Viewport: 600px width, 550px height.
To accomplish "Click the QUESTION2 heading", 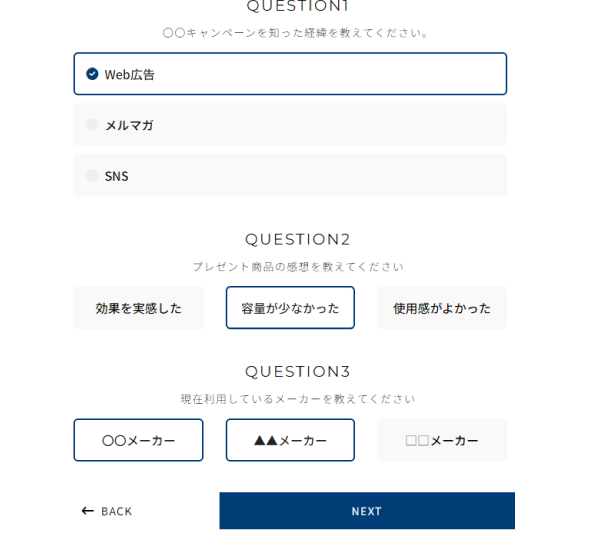I will [297, 240].
